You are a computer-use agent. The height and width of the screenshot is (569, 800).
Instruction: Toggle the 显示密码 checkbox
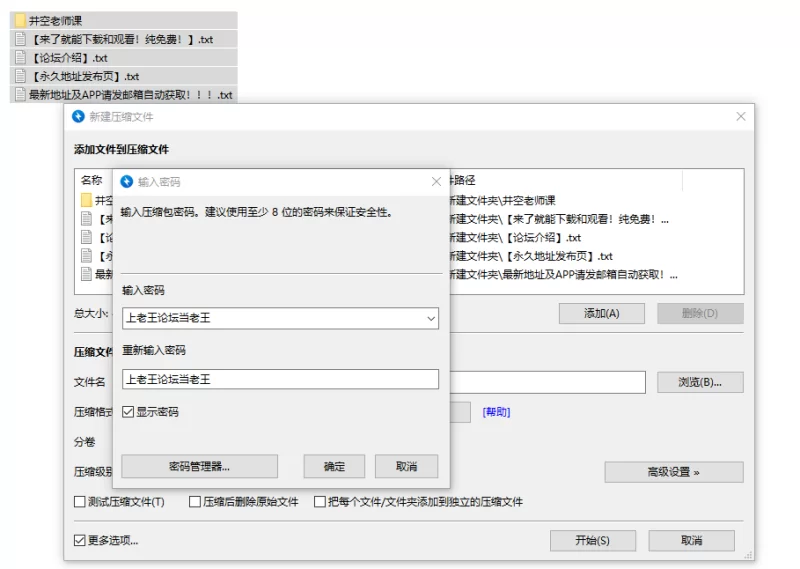[128, 412]
